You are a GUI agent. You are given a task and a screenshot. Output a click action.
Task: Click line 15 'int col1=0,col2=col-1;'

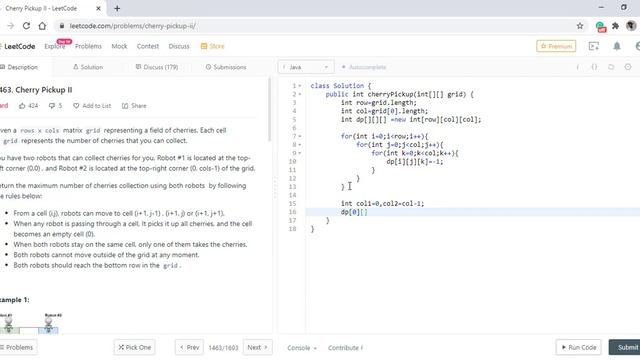382,203
